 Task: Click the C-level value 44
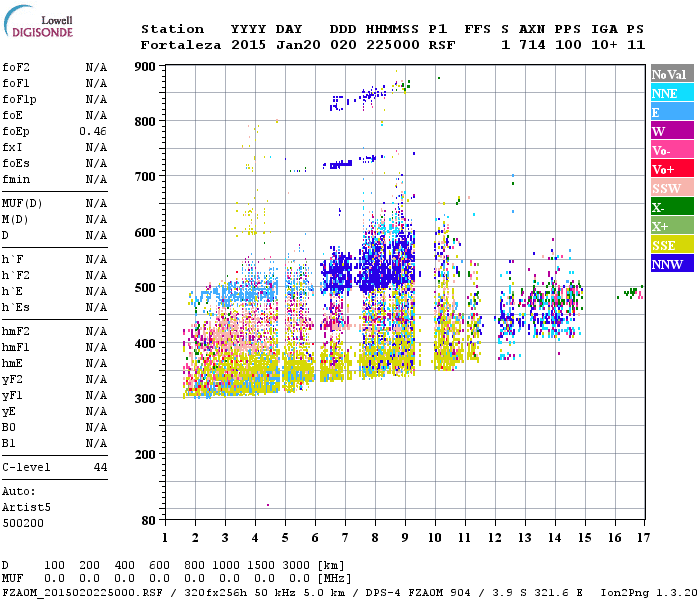pos(100,467)
